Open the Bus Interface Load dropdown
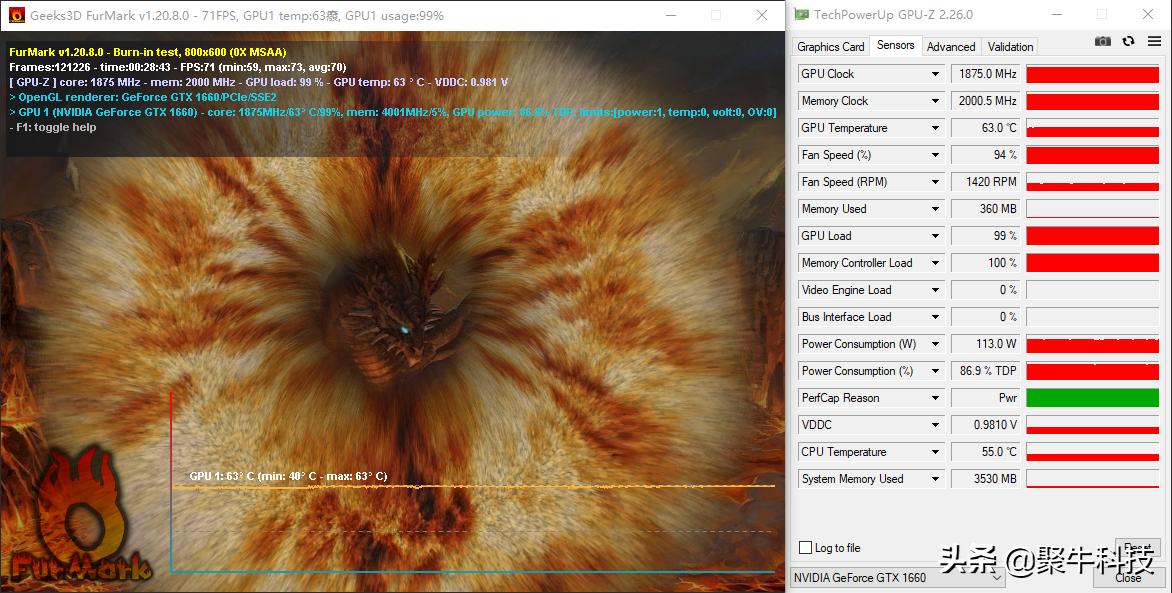The width and height of the screenshot is (1172, 593). pos(935,317)
